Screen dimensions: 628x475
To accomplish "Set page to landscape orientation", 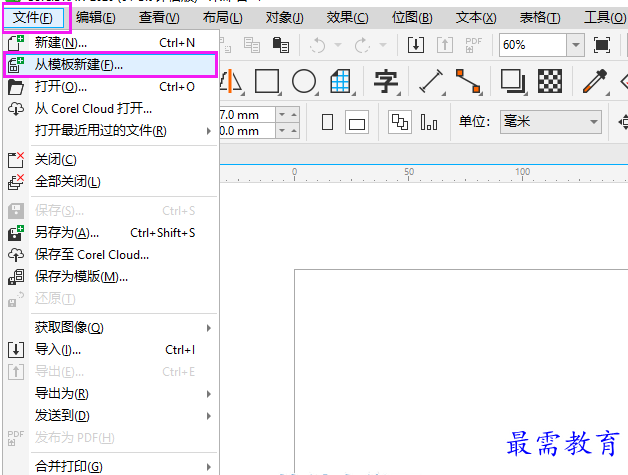I will [357, 123].
